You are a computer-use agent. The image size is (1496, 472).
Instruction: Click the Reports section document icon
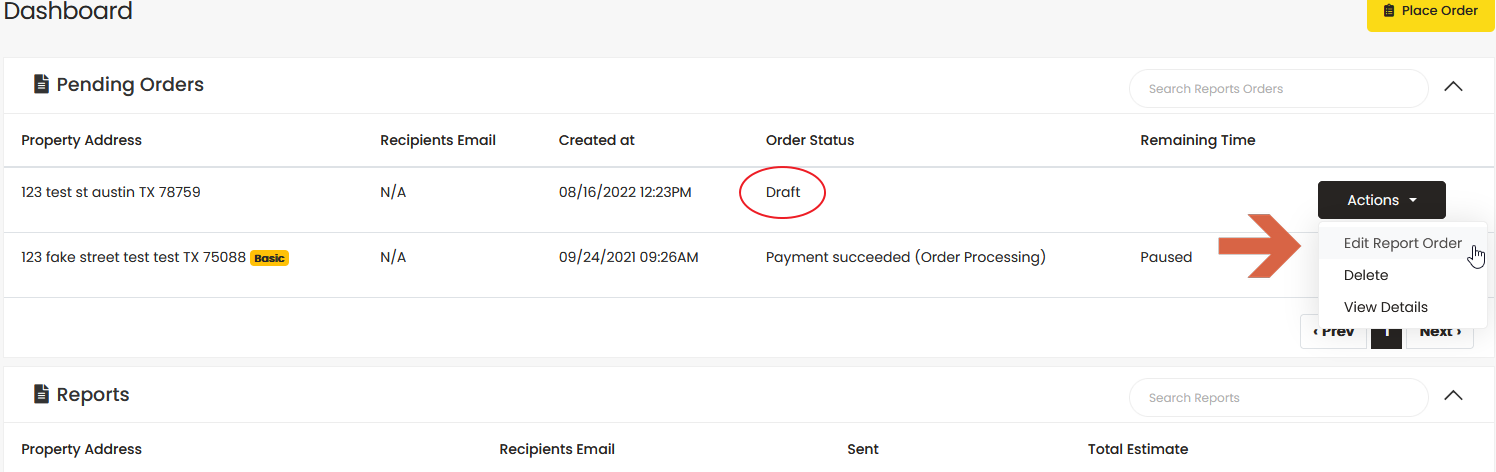(x=41, y=395)
